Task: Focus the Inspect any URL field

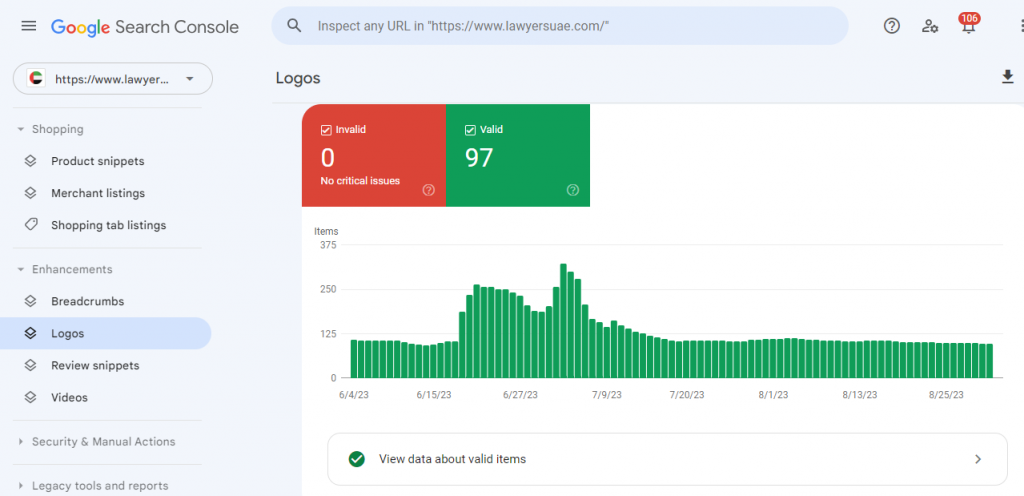Action: [x=560, y=26]
